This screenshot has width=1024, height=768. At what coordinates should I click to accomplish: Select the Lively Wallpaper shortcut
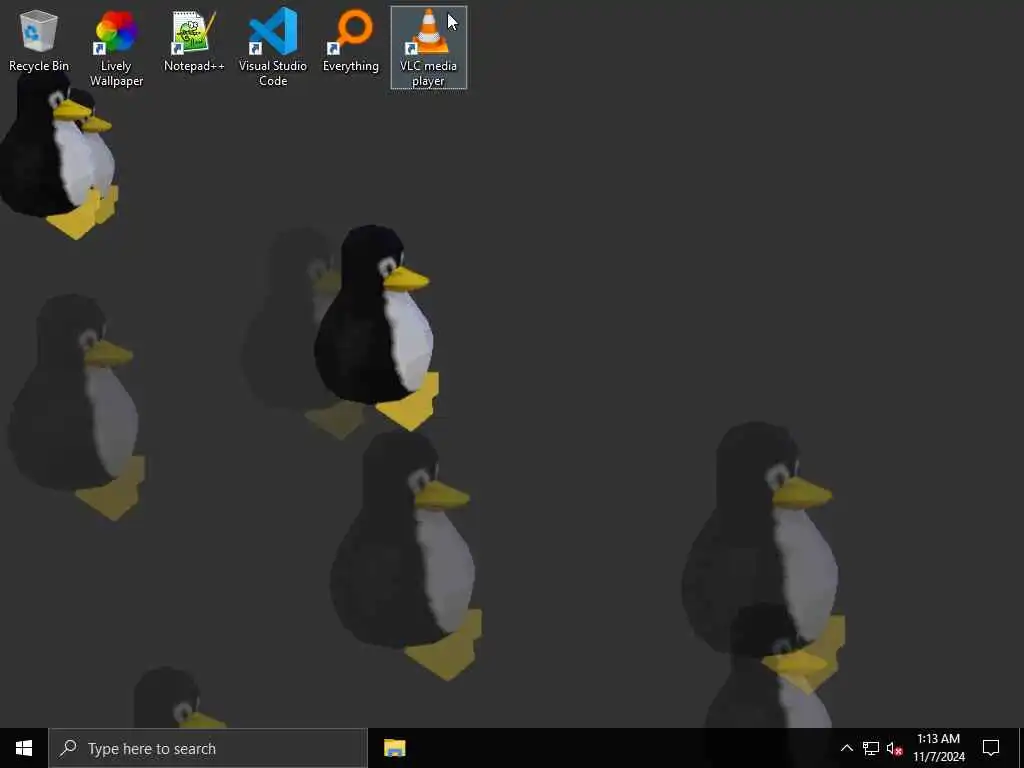(x=116, y=48)
